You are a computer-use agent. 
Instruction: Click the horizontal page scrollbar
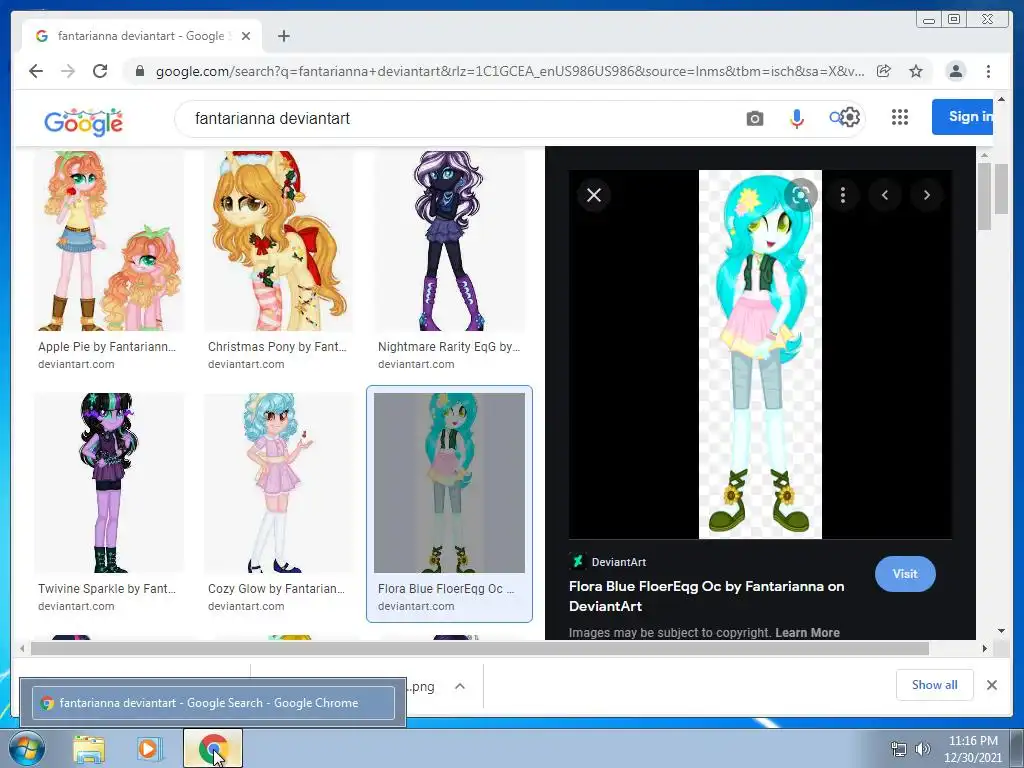tap(479, 648)
